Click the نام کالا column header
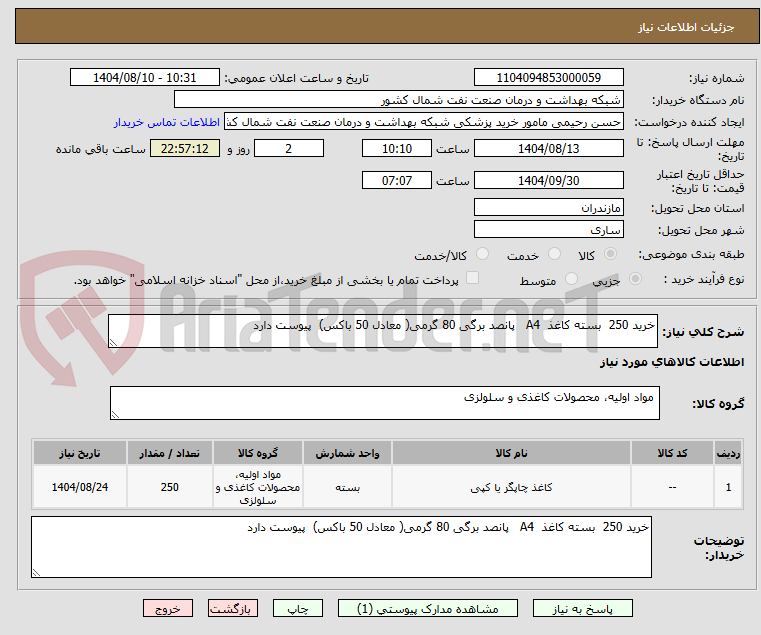This screenshot has width=761, height=635. coord(511,453)
